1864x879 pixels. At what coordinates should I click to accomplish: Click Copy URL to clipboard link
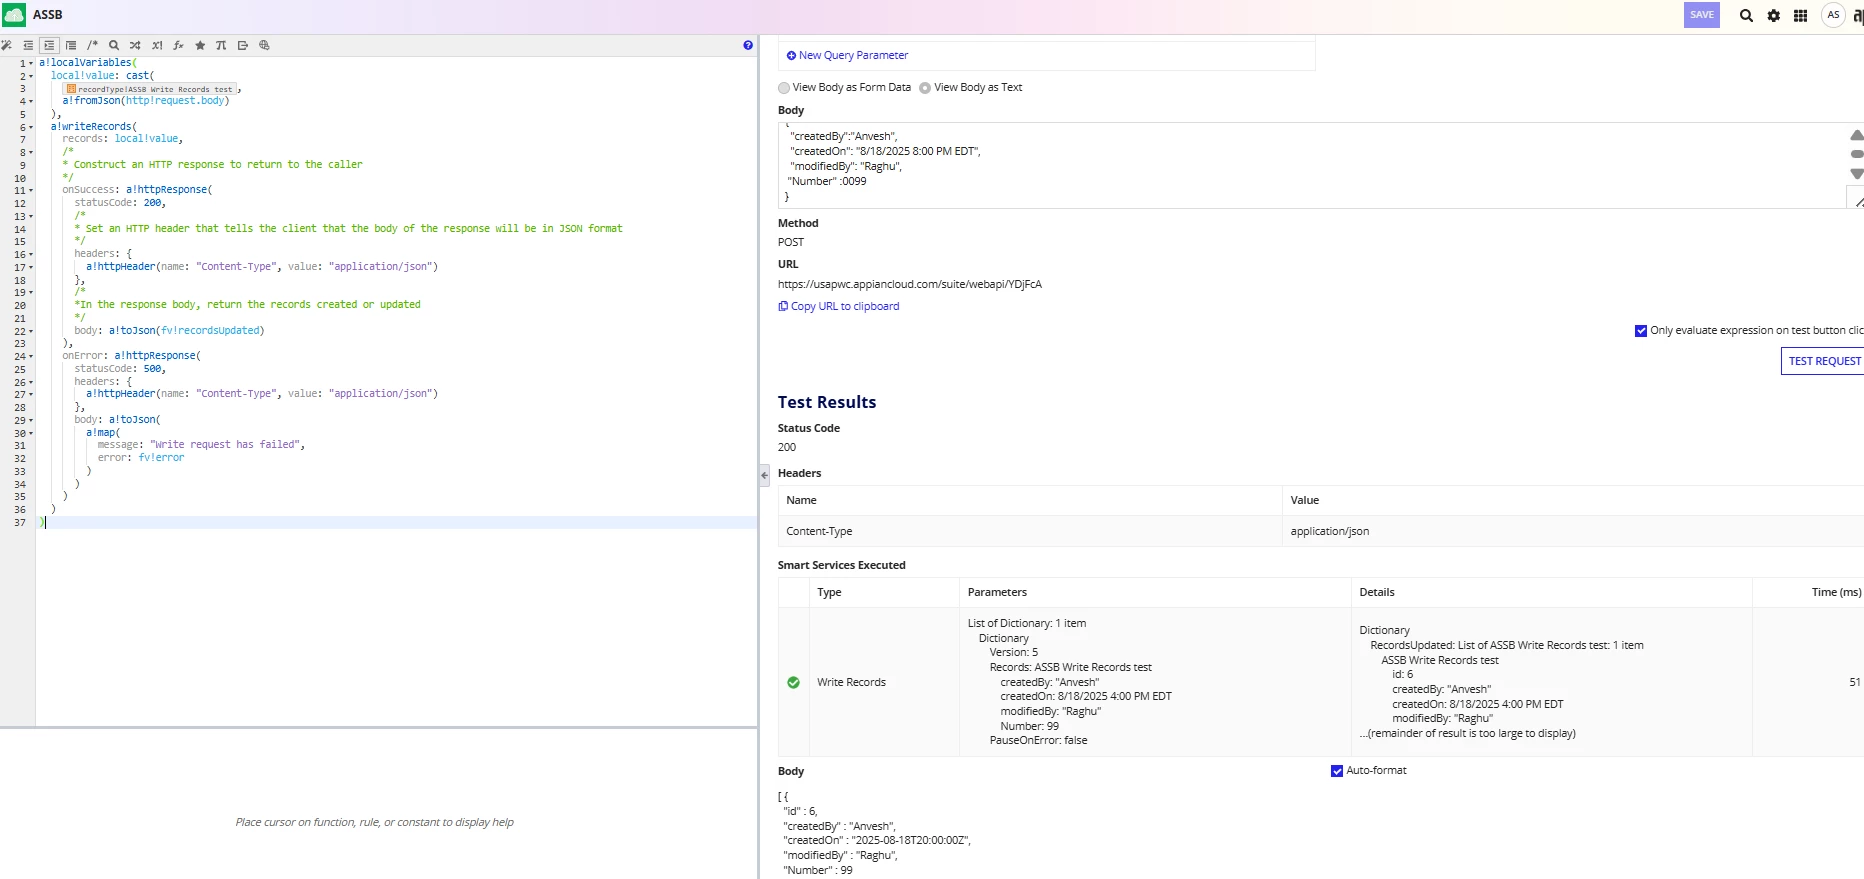point(845,306)
